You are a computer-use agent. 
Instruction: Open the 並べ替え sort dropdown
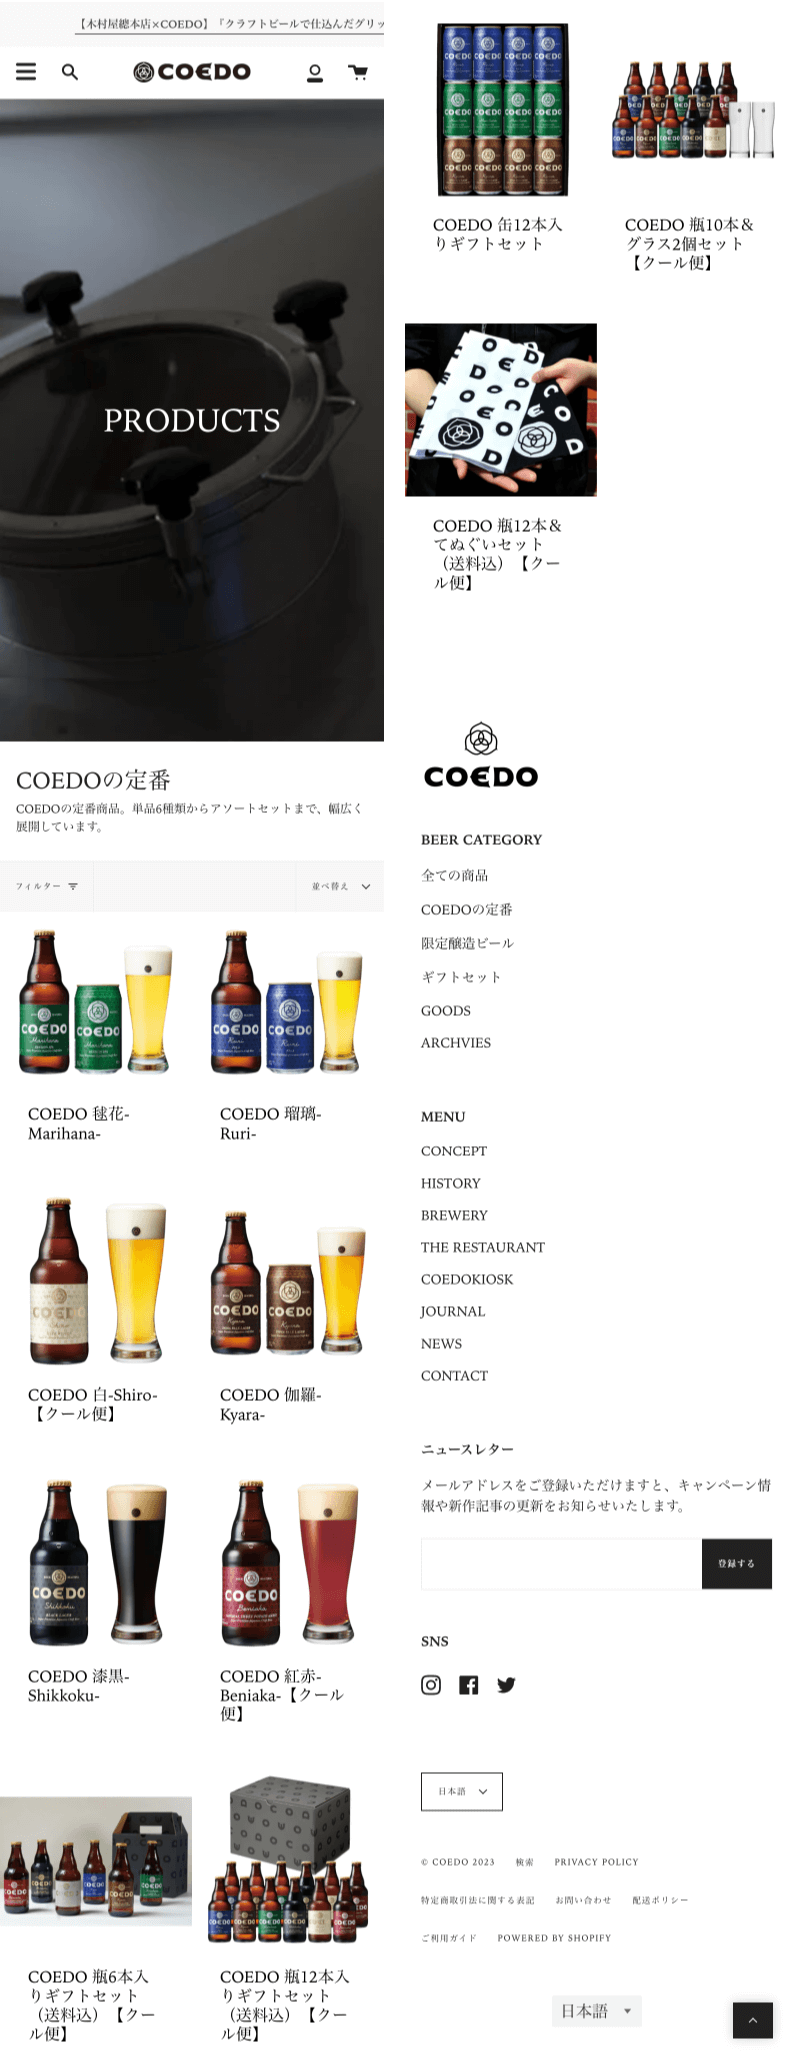click(x=341, y=886)
